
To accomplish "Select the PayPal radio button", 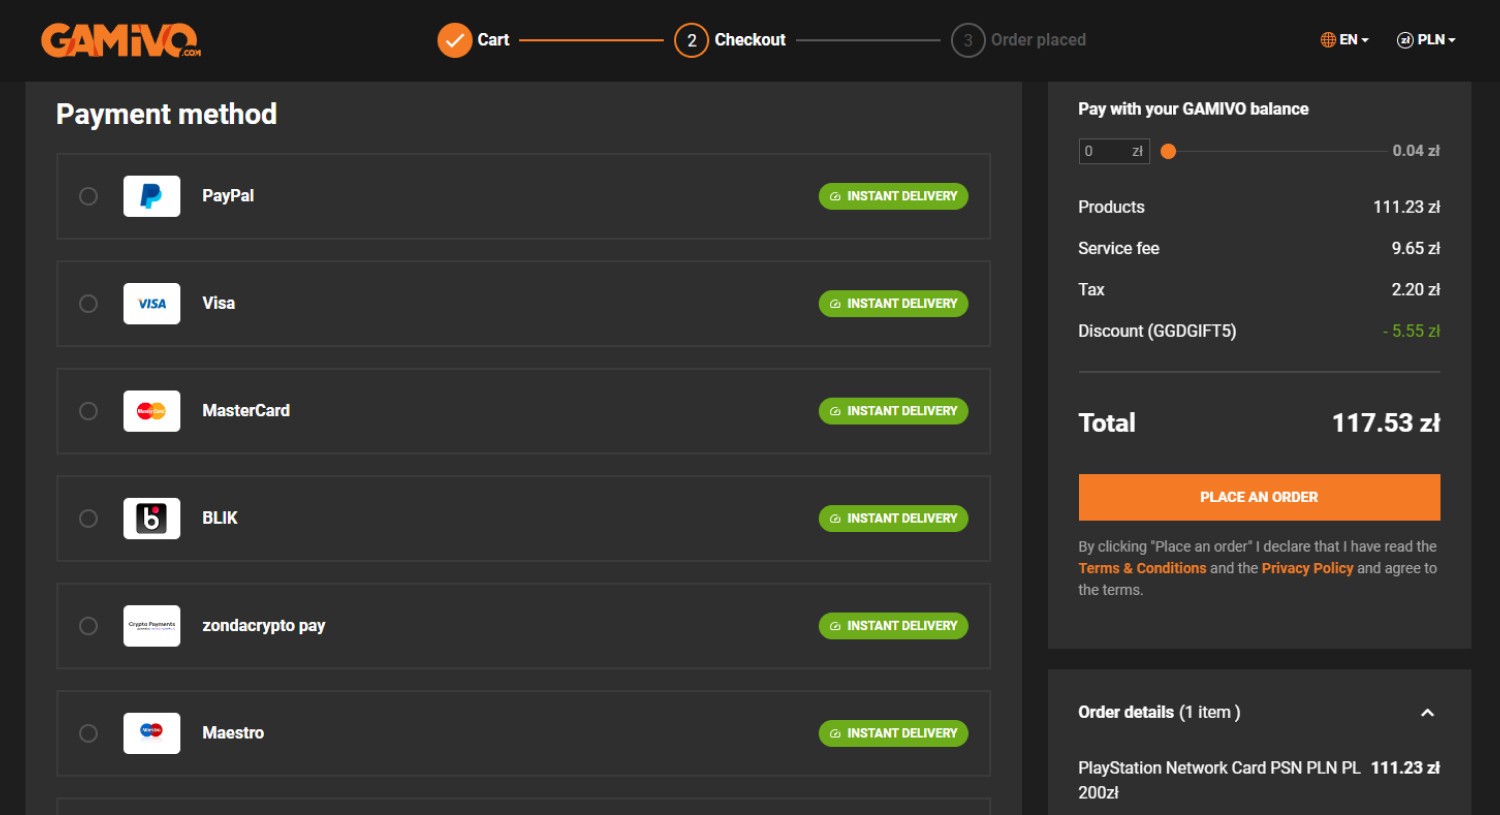I will click(88, 196).
